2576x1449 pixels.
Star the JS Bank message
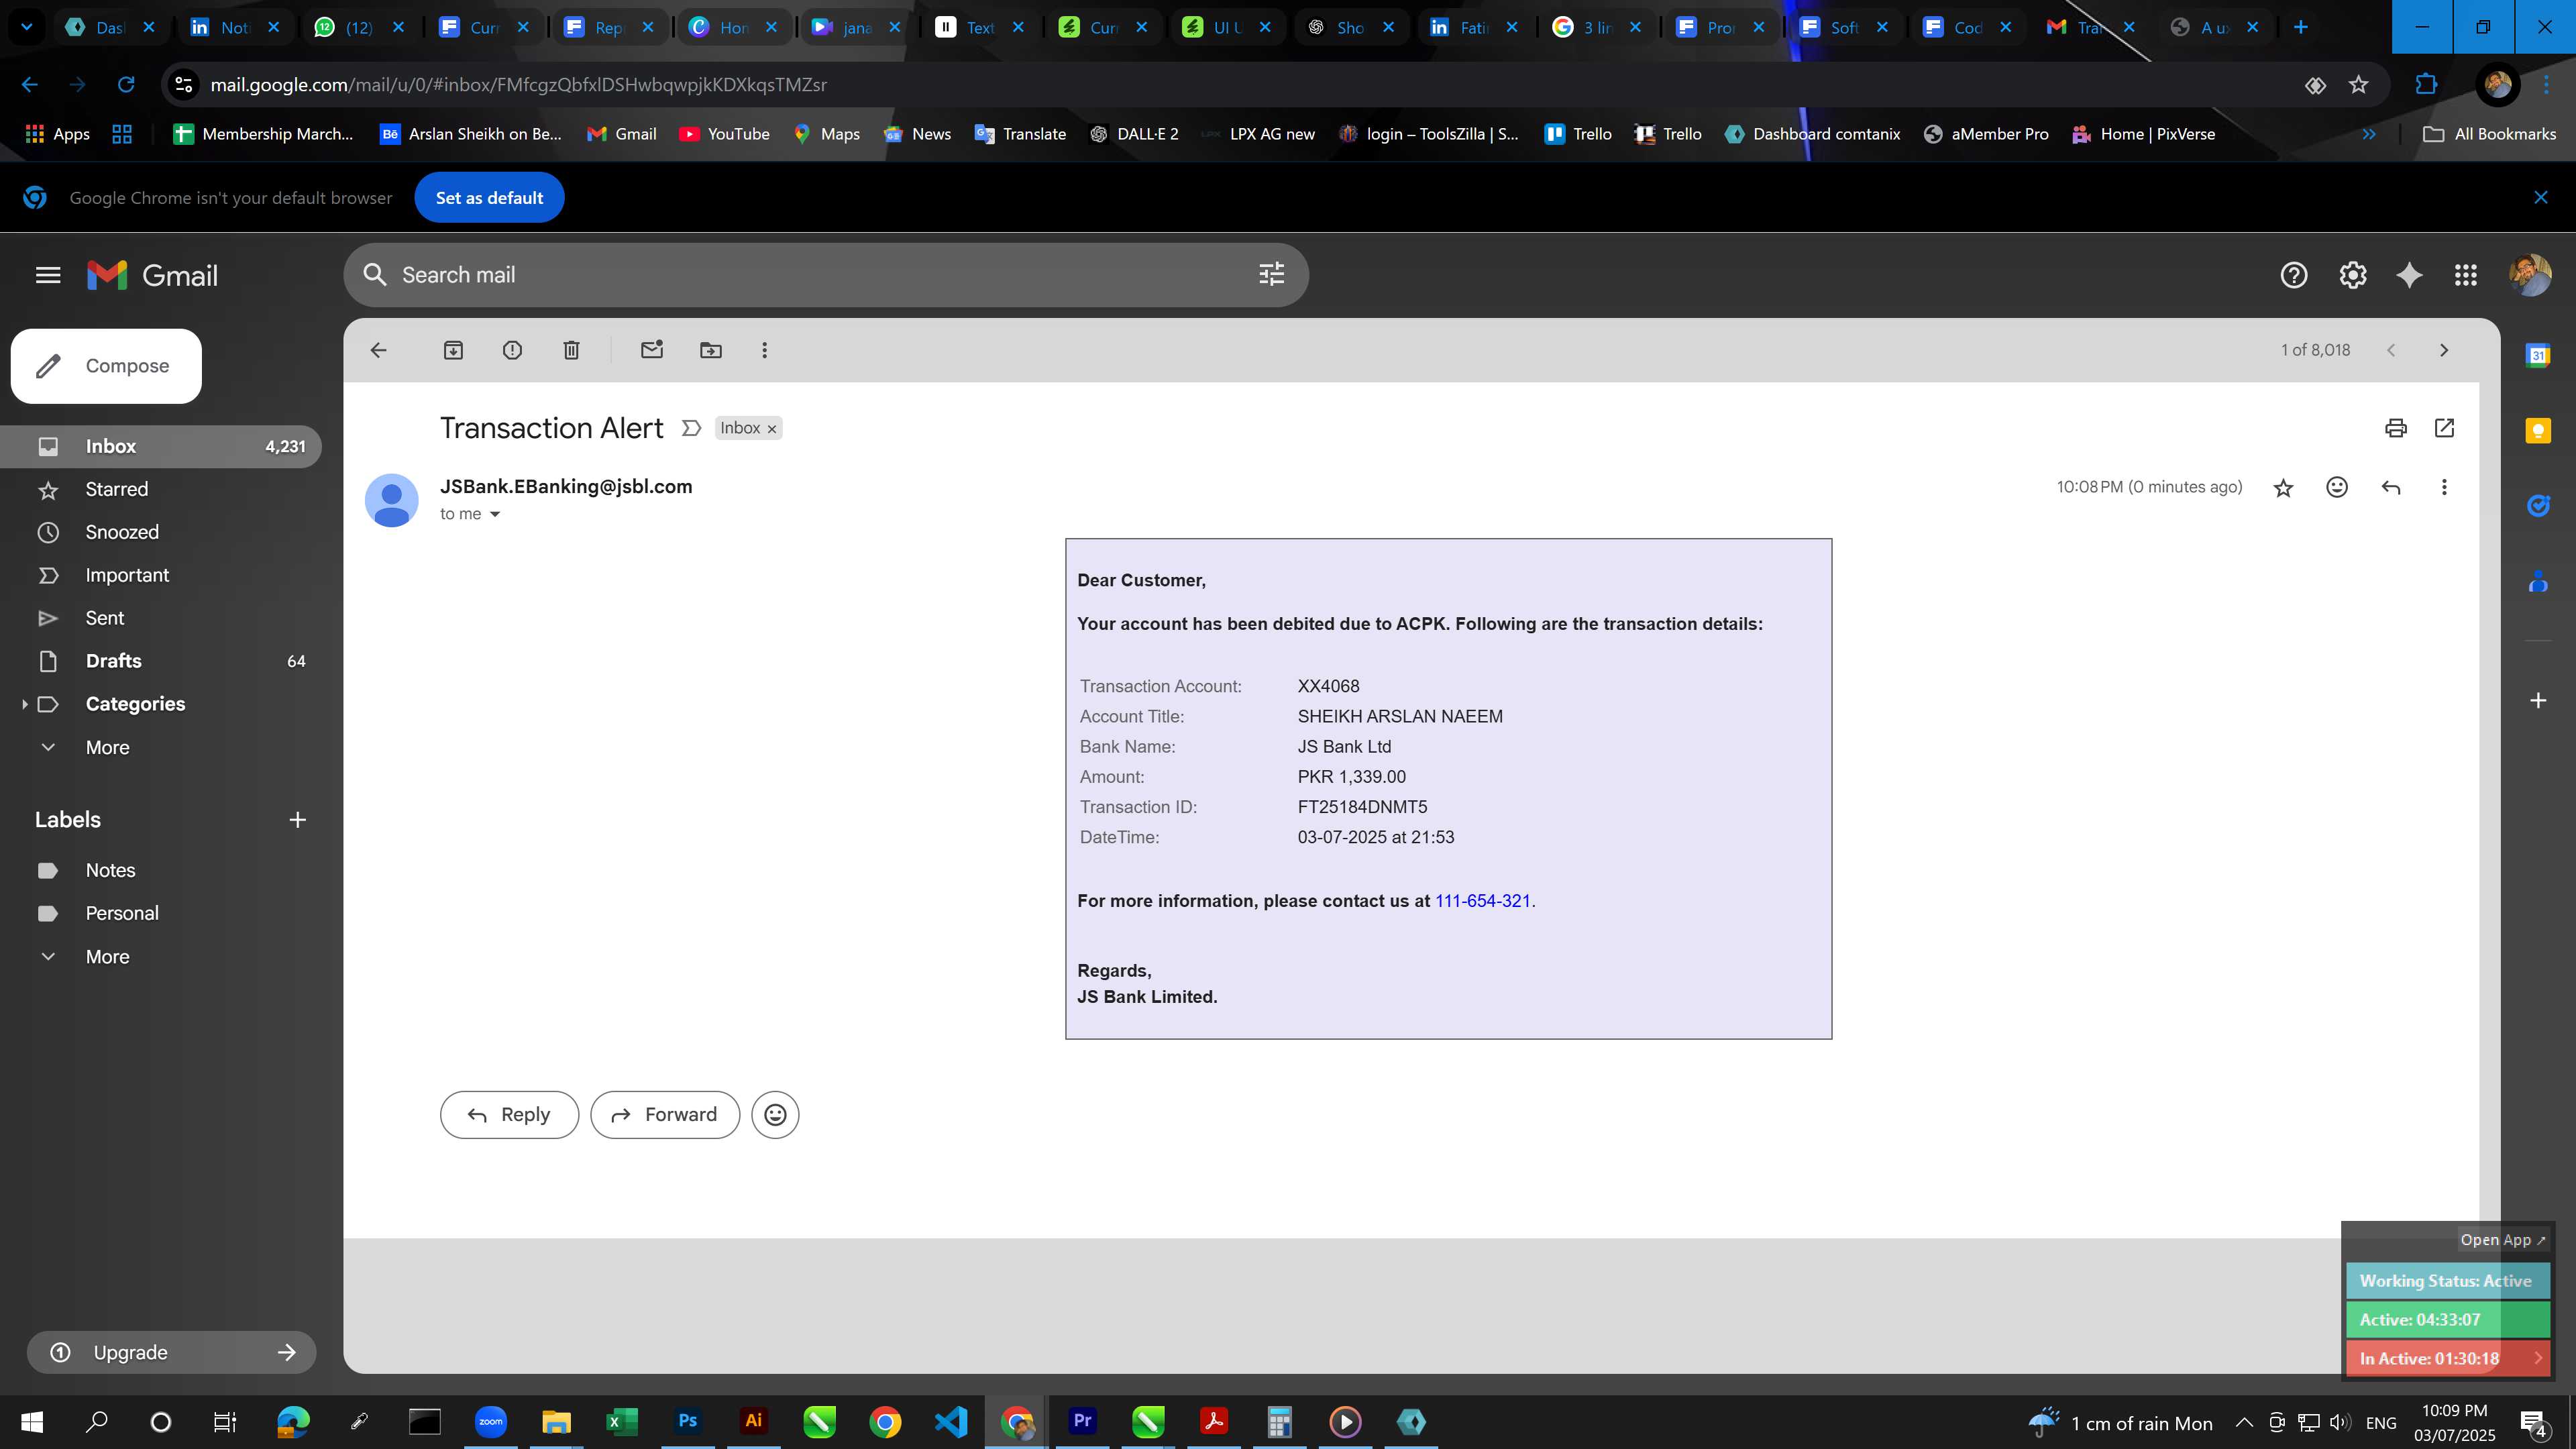(x=2283, y=487)
